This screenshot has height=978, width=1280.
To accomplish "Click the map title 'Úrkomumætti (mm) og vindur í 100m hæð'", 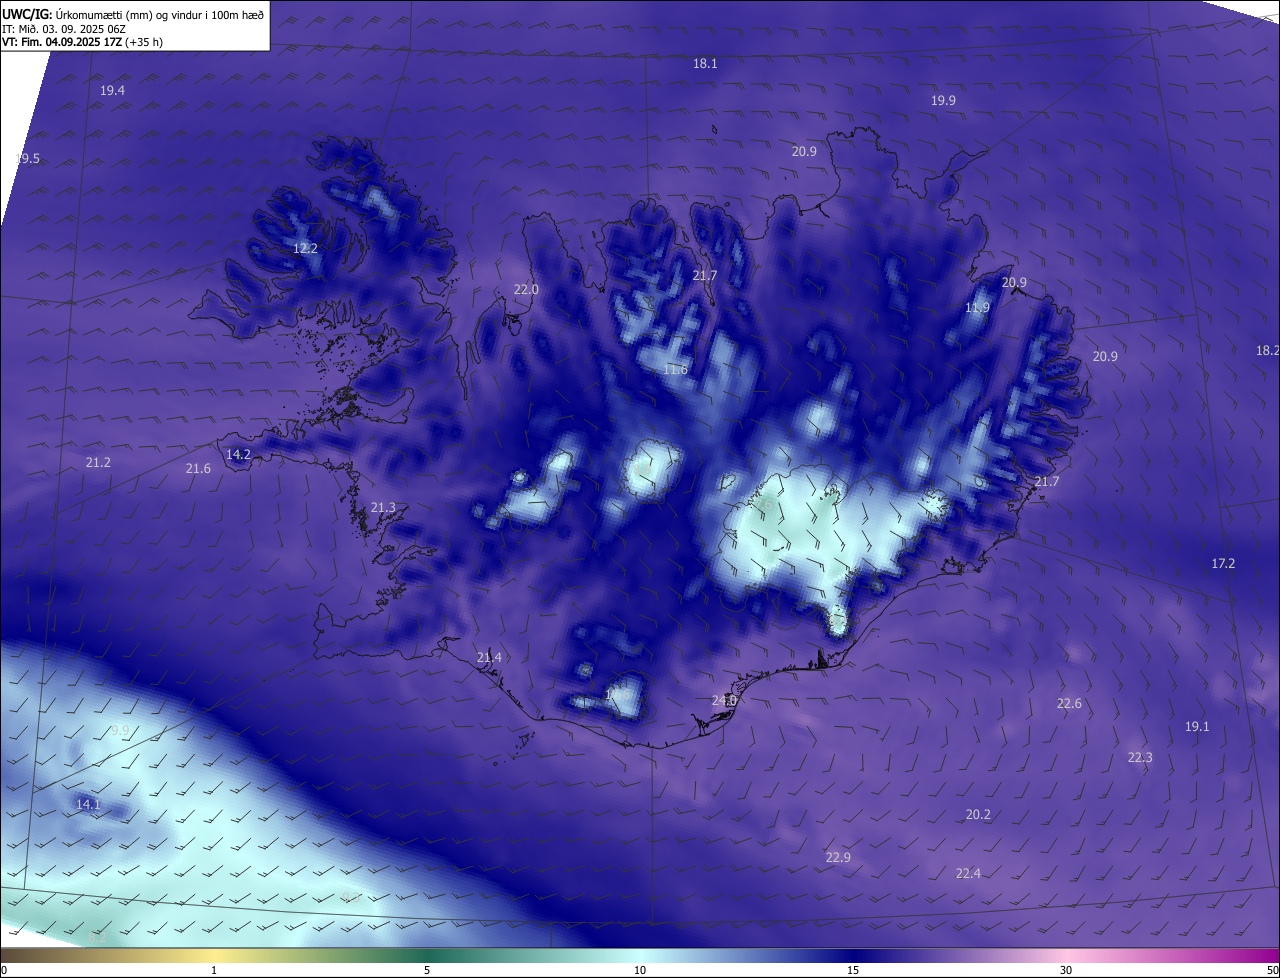I will [x=161, y=15].
